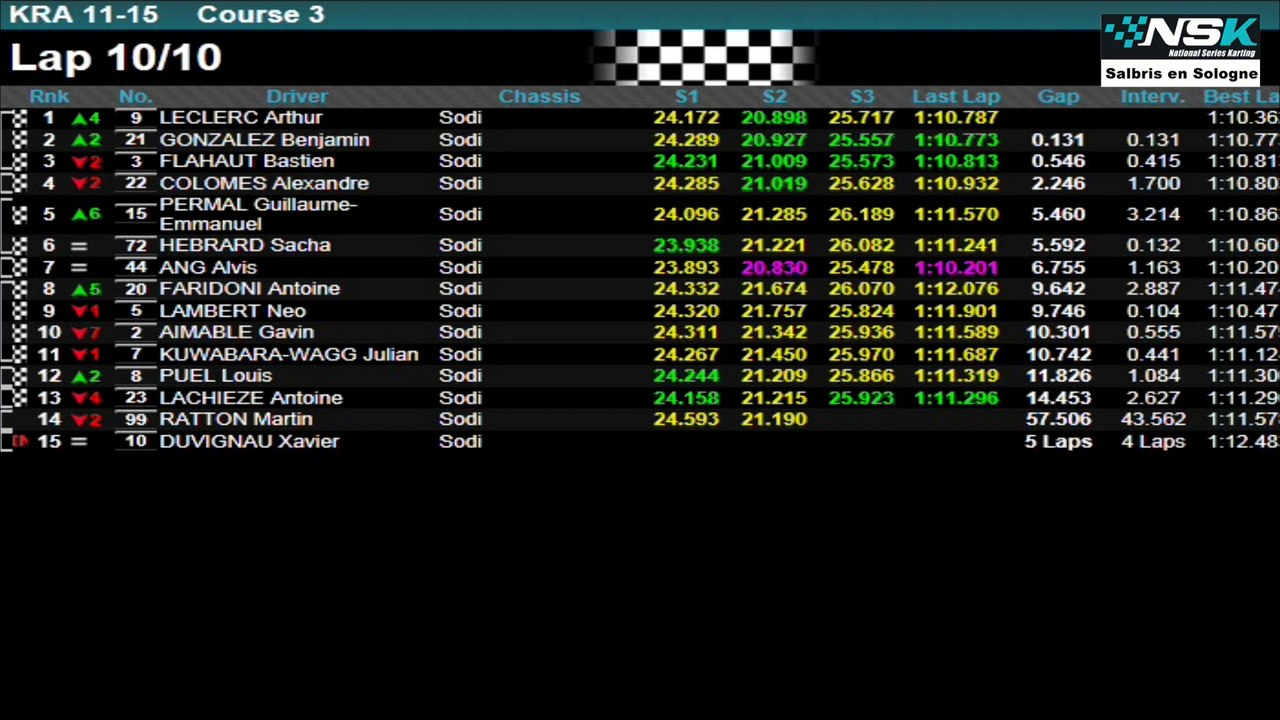Click LACHIEZE's S3 time 25.923
1280x720 pixels.
(862, 398)
